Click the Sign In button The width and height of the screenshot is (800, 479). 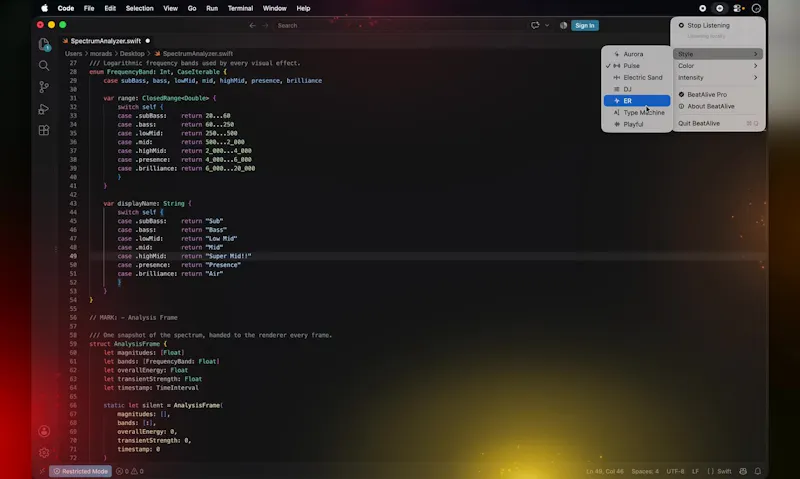585,25
